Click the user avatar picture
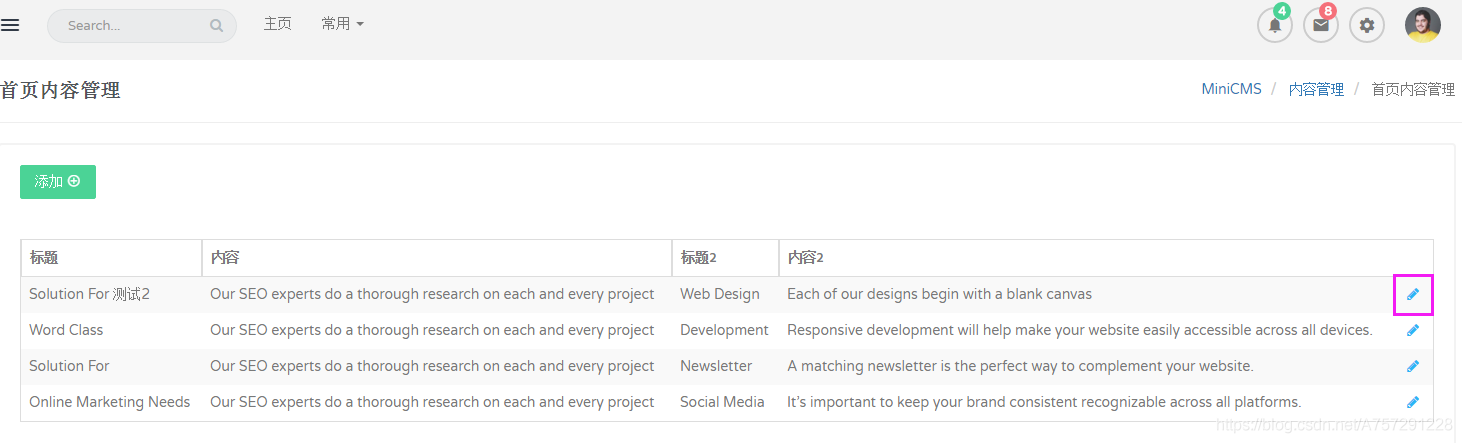The height and width of the screenshot is (443, 1462). point(1423,25)
